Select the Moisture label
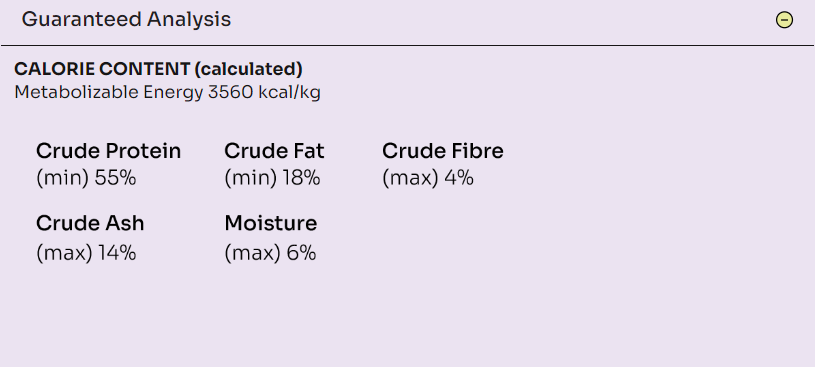This screenshot has width=815, height=367. tap(271, 224)
